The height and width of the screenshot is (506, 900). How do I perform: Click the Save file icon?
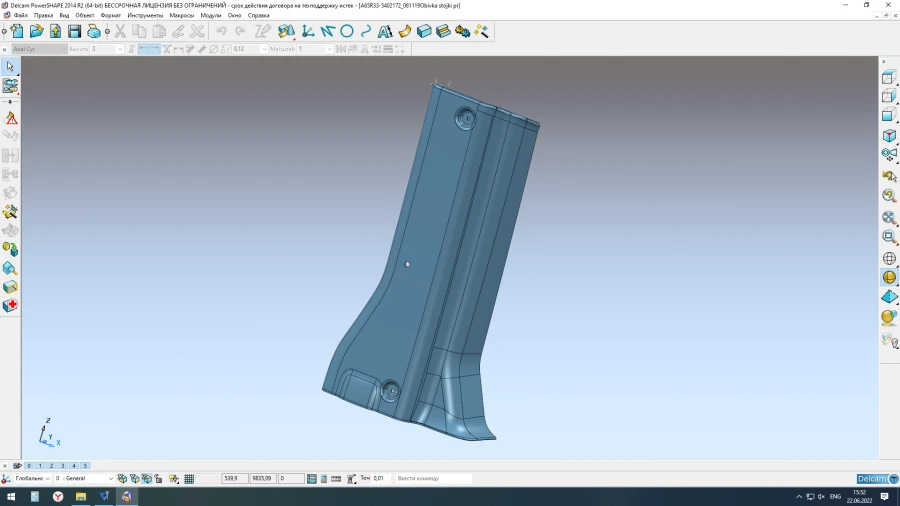[x=74, y=31]
